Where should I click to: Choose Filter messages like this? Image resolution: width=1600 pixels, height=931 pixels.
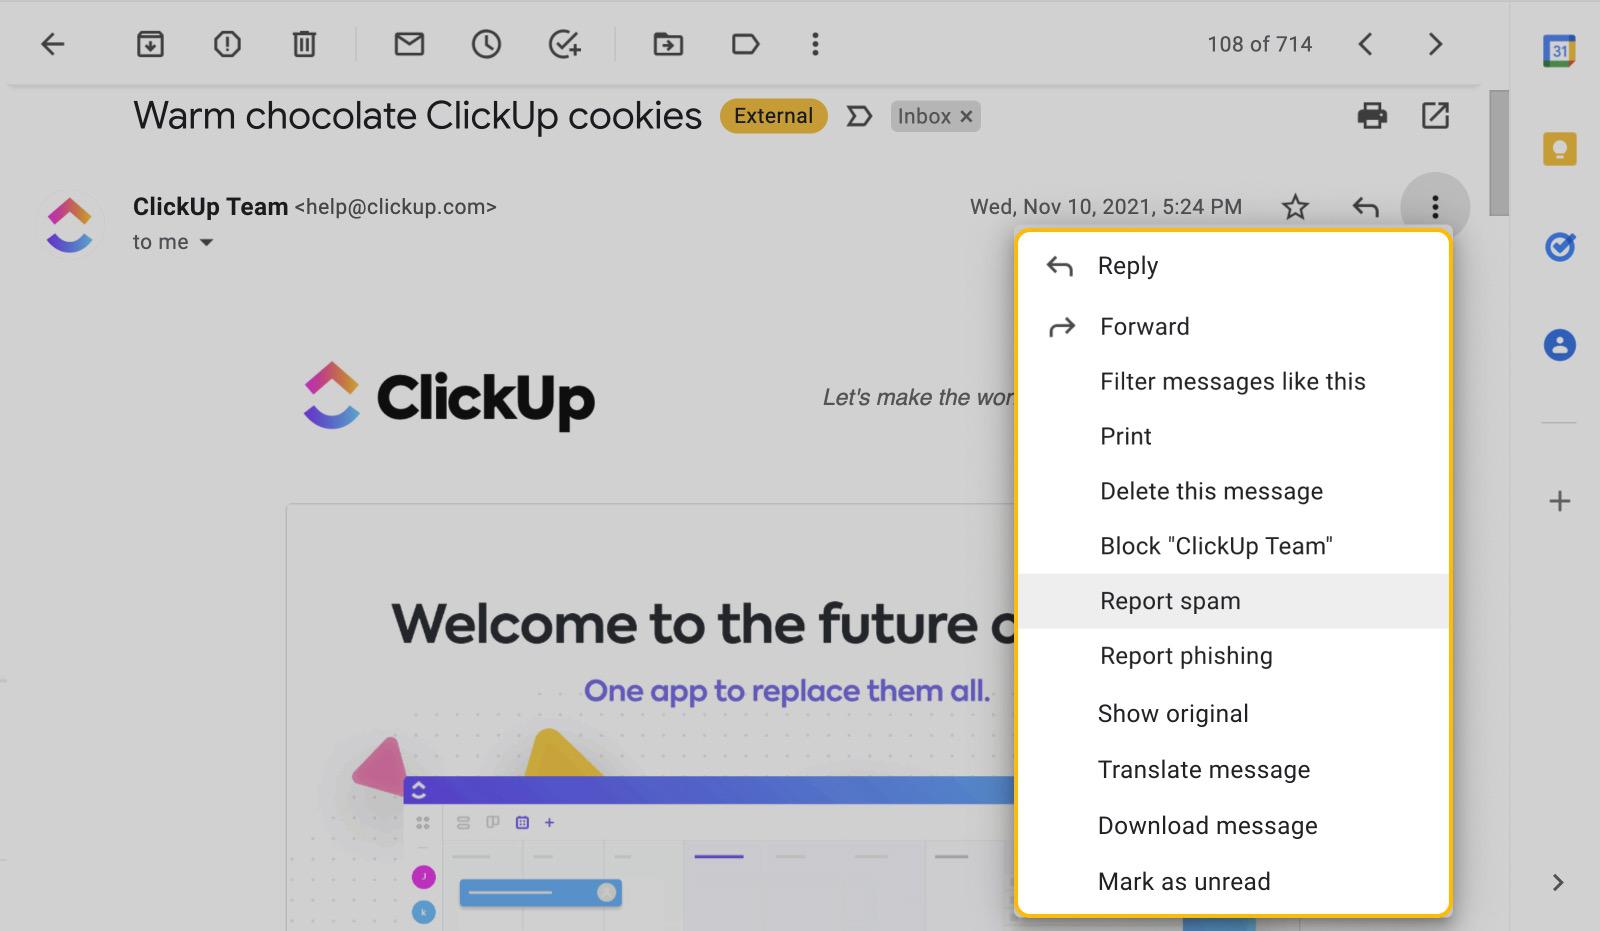[1233, 382]
